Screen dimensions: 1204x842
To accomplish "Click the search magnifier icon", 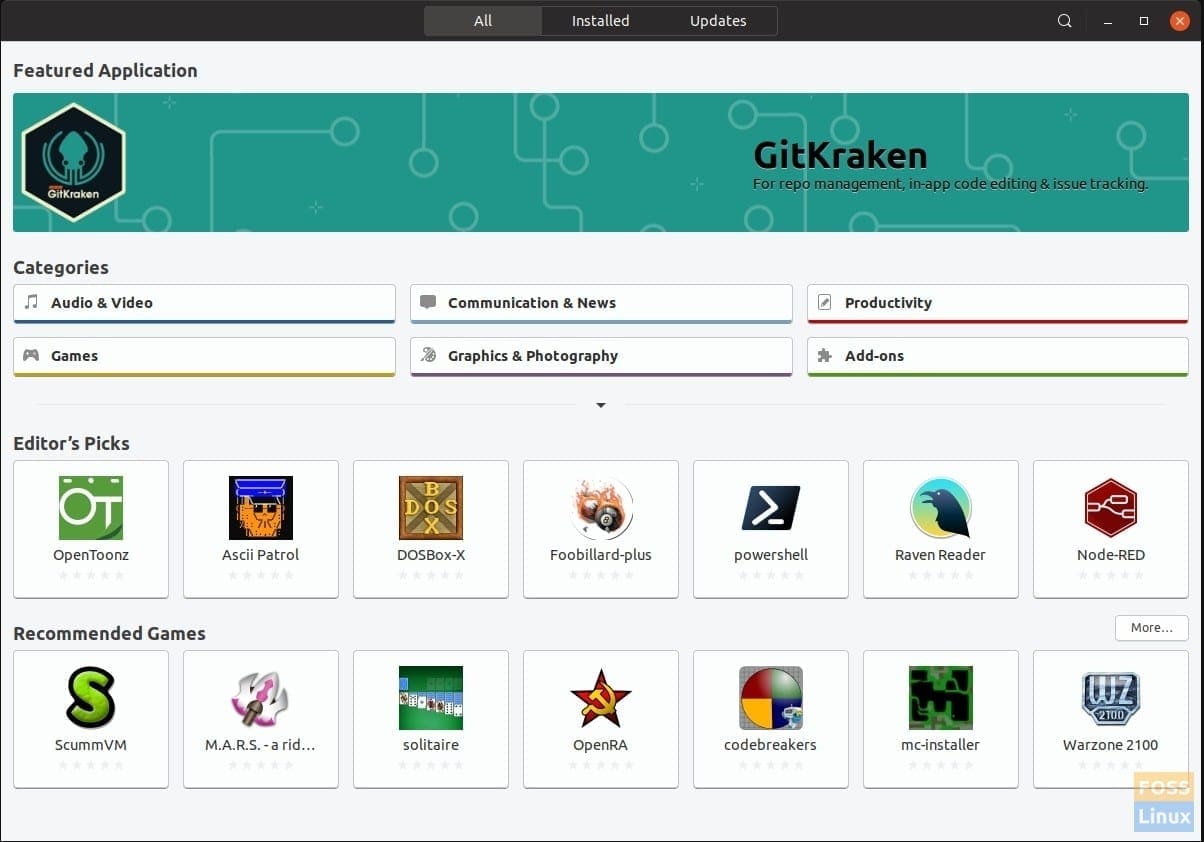I will (x=1065, y=21).
